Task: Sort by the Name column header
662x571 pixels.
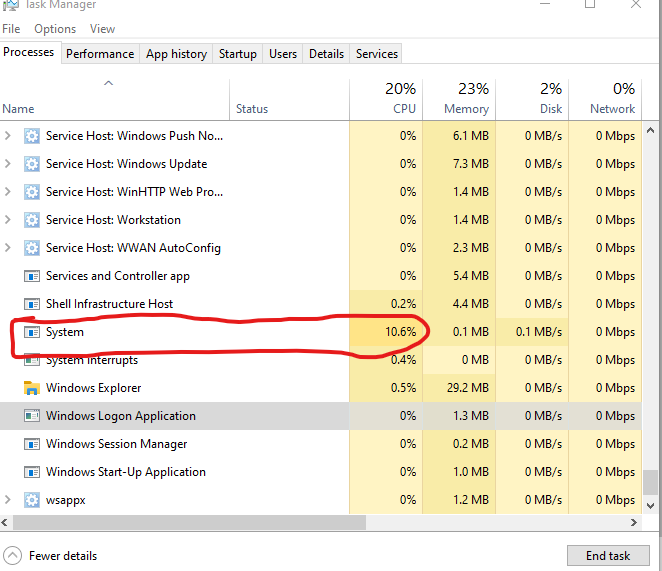Action: pos(114,100)
